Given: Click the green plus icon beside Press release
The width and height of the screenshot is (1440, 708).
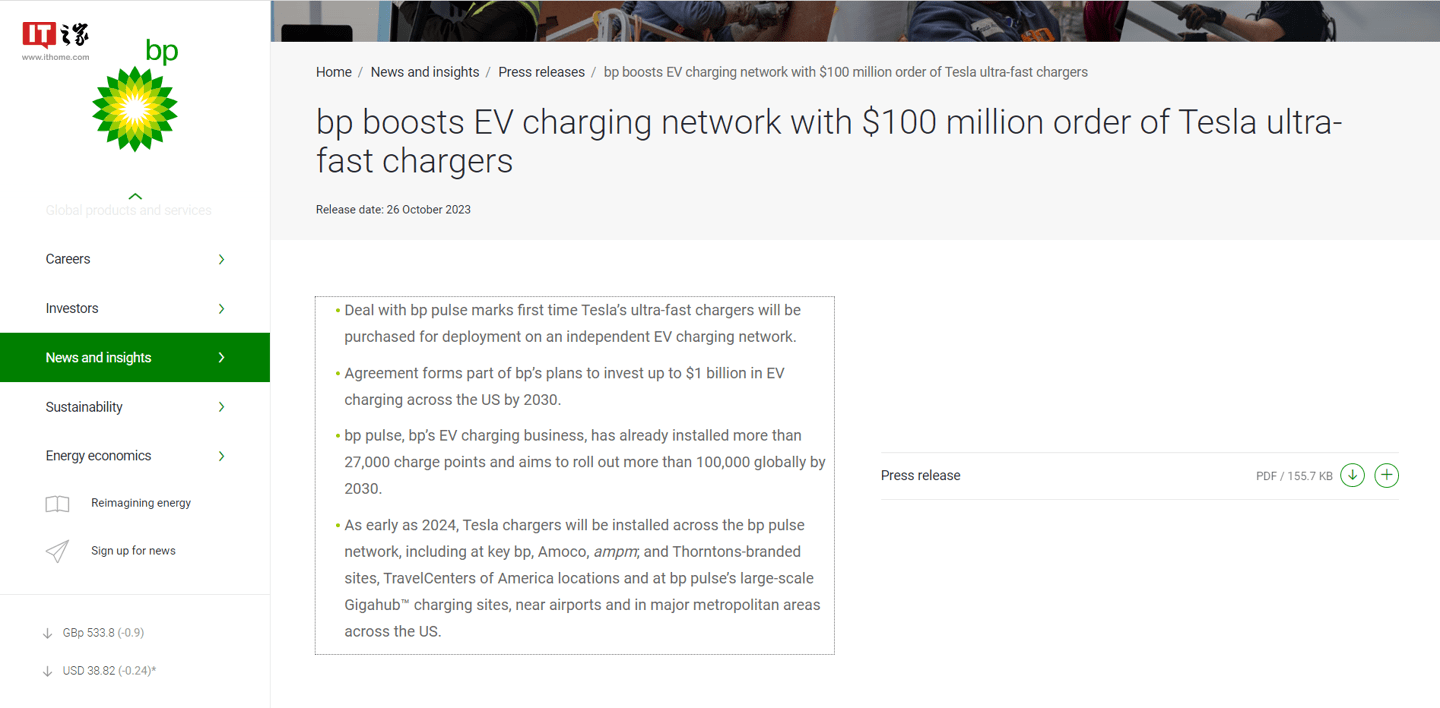Looking at the screenshot, I should (1386, 475).
